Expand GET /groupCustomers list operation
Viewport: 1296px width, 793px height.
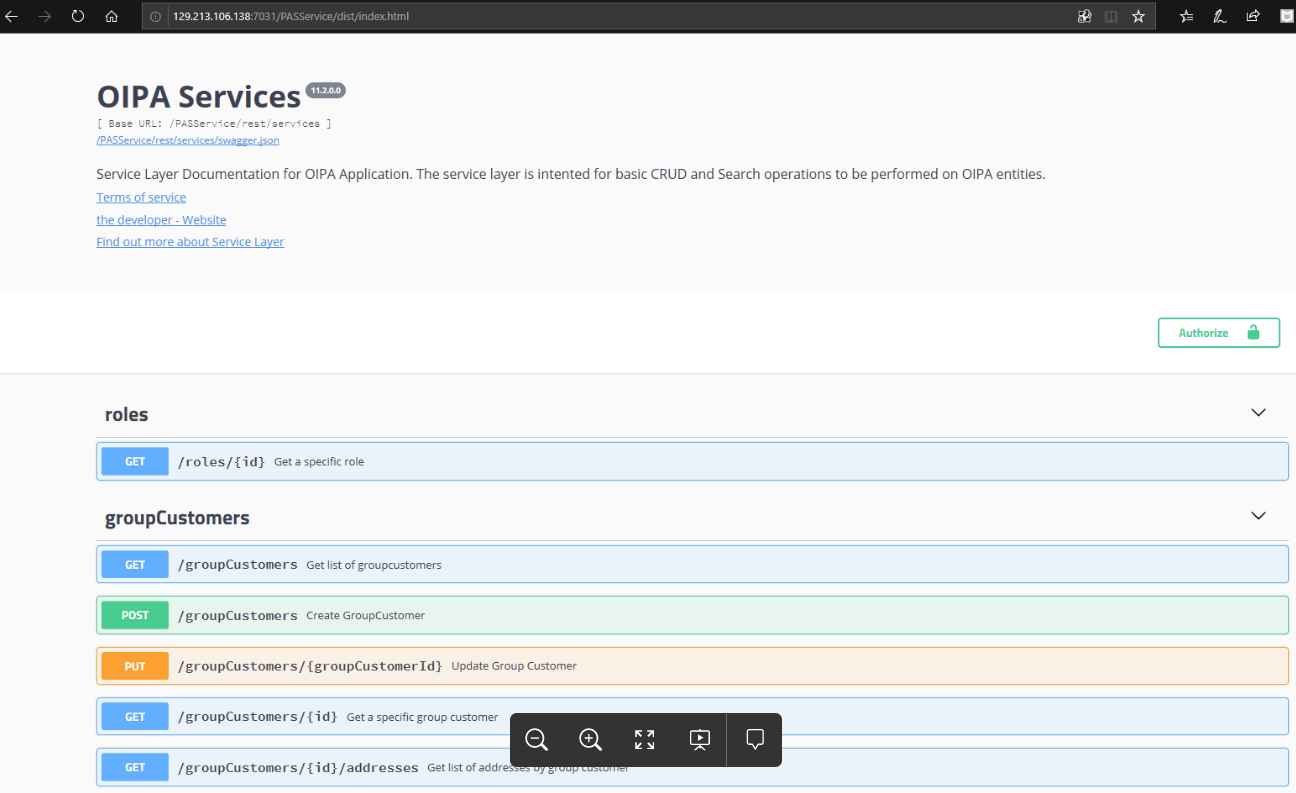point(692,564)
